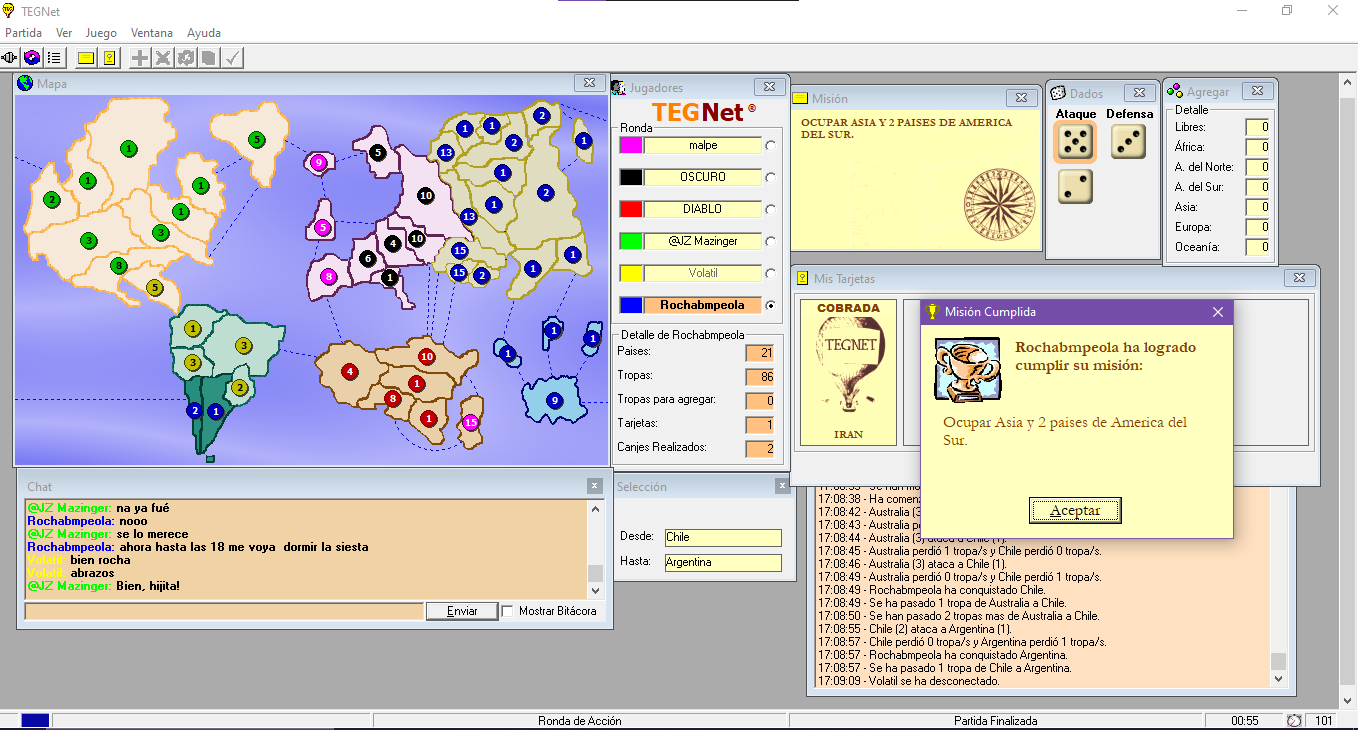Select the malpe player radio button

pyautogui.click(x=770, y=145)
